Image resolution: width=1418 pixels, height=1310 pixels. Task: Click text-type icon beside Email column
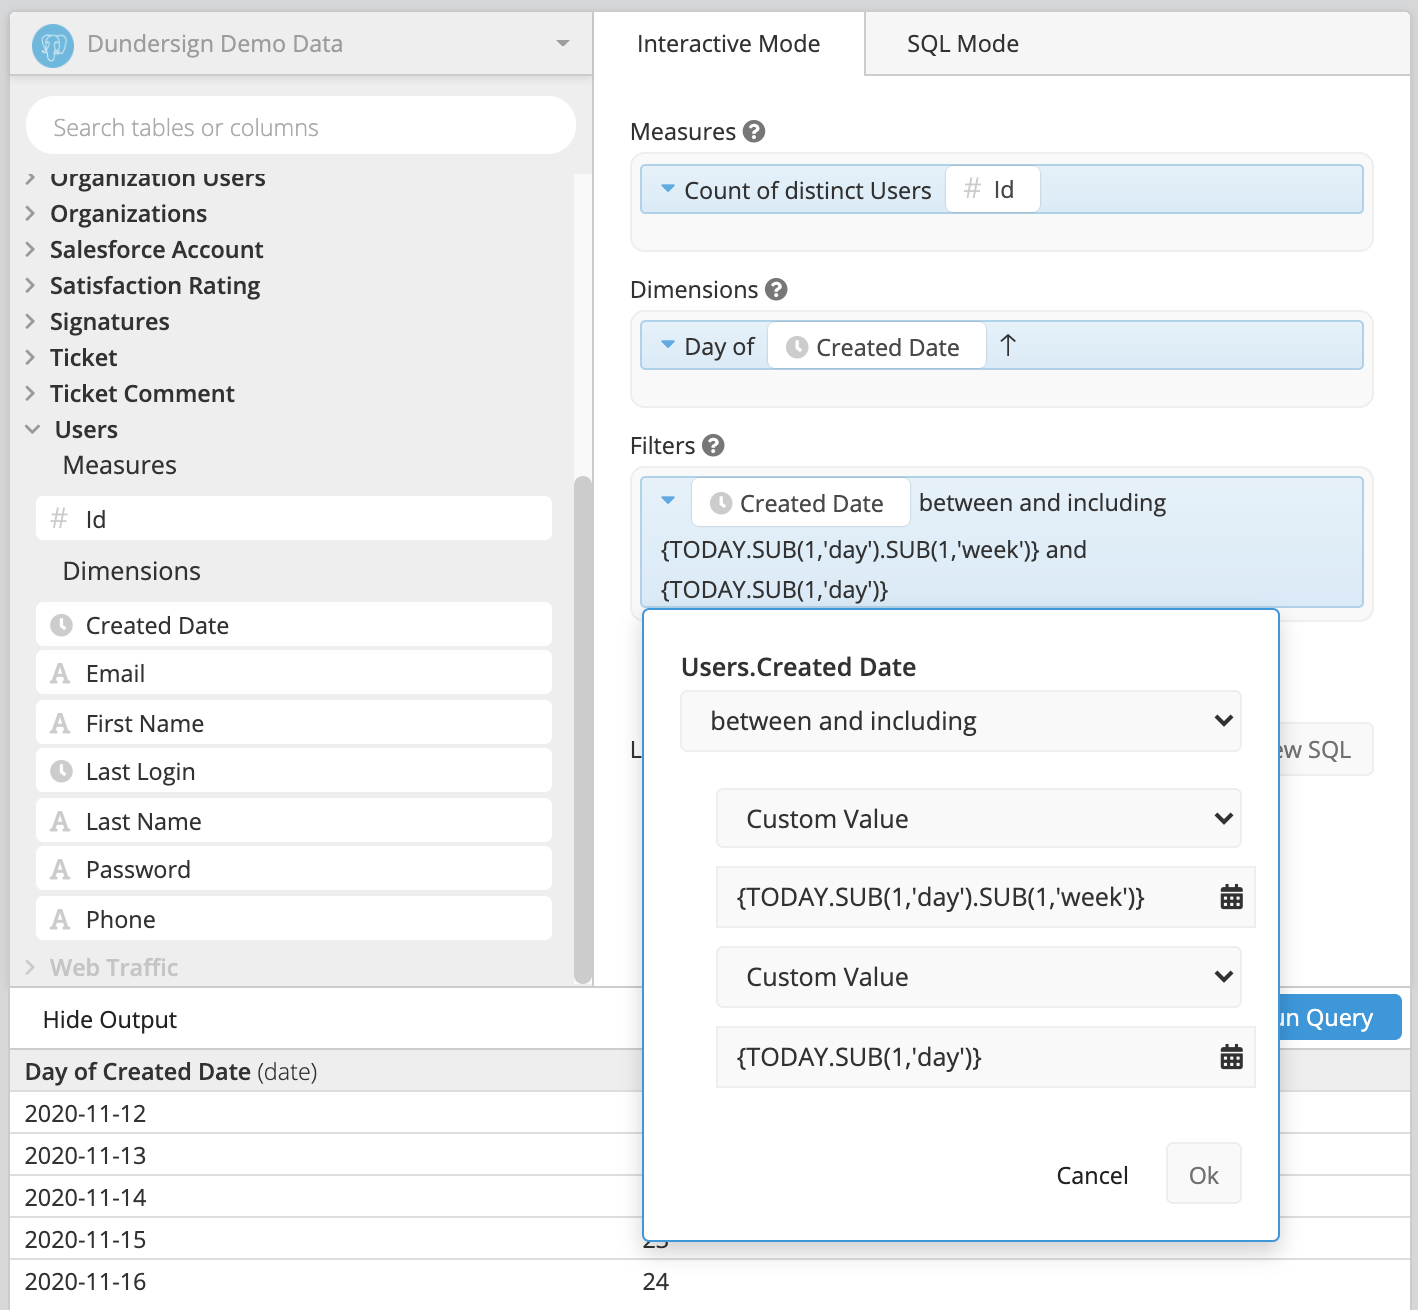pyautogui.click(x=61, y=673)
